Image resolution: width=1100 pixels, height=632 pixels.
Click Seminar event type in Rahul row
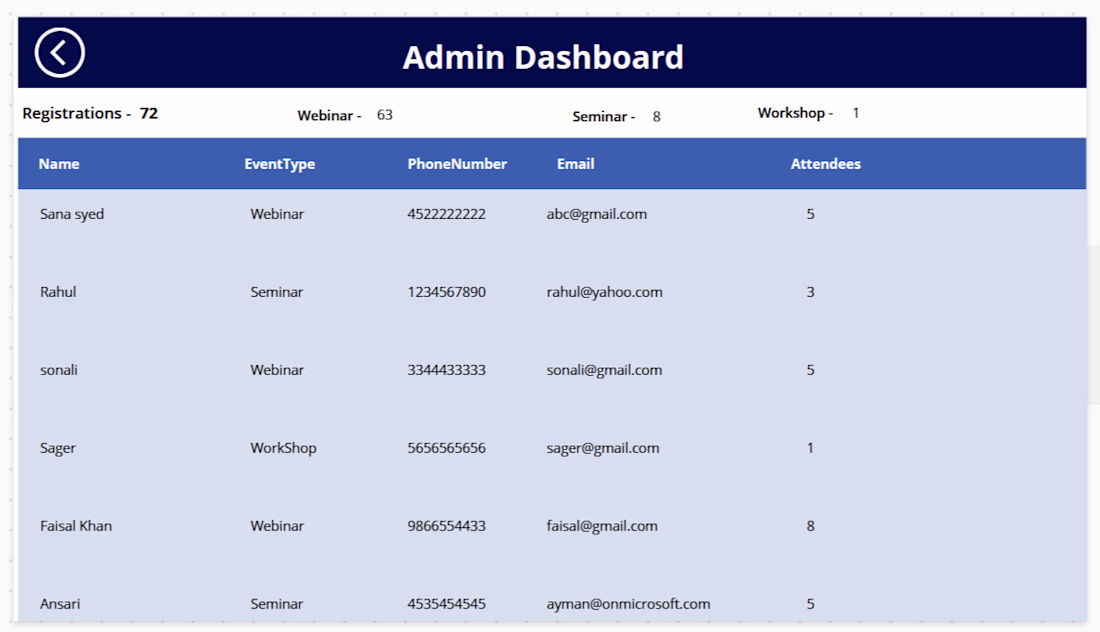coord(276,292)
